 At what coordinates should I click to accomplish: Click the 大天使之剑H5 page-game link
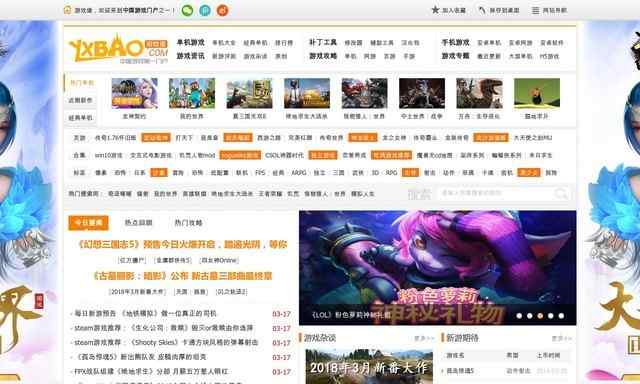533,138
